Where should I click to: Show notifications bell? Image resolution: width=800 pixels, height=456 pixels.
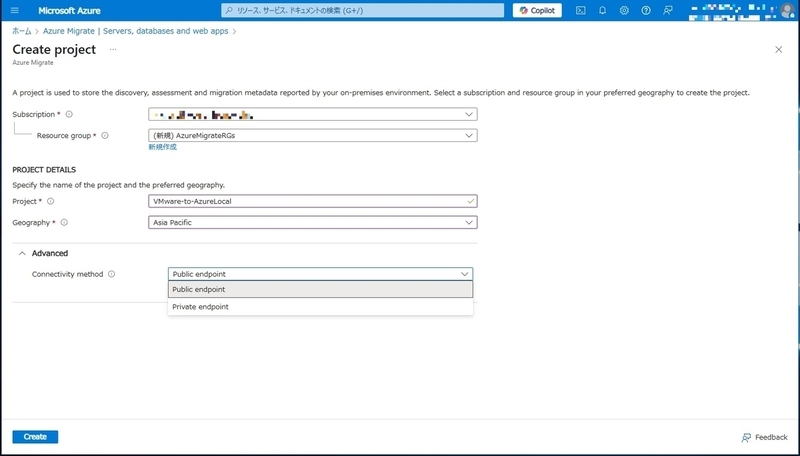(603, 10)
